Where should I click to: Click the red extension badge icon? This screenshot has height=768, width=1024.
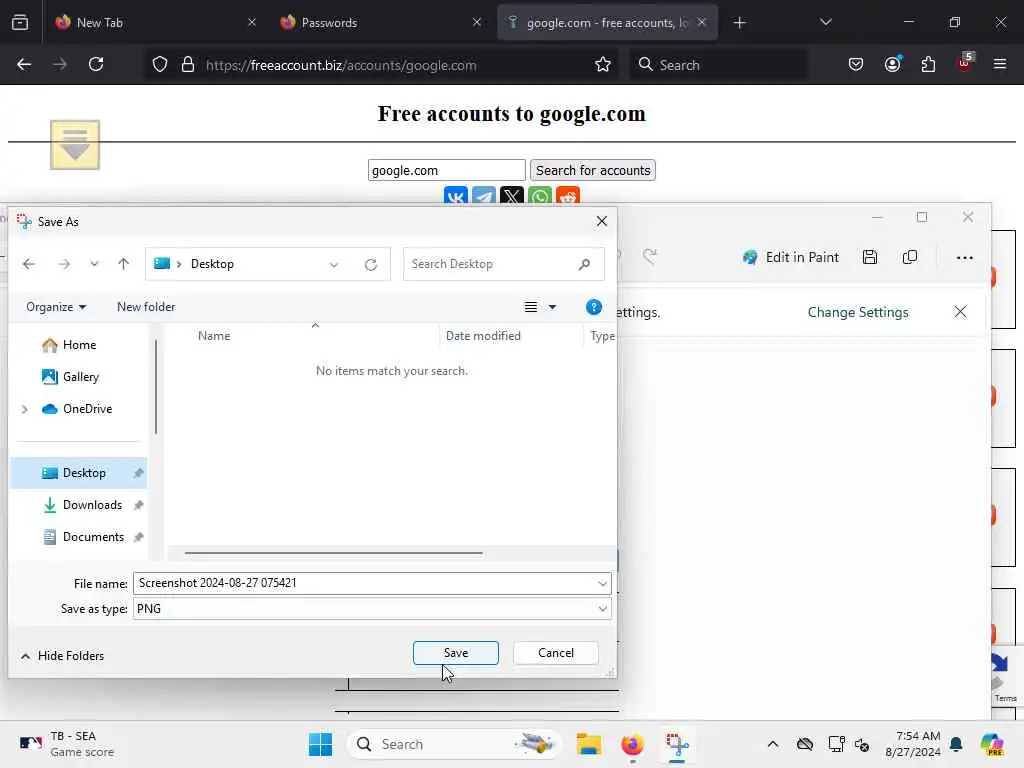coord(965,63)
